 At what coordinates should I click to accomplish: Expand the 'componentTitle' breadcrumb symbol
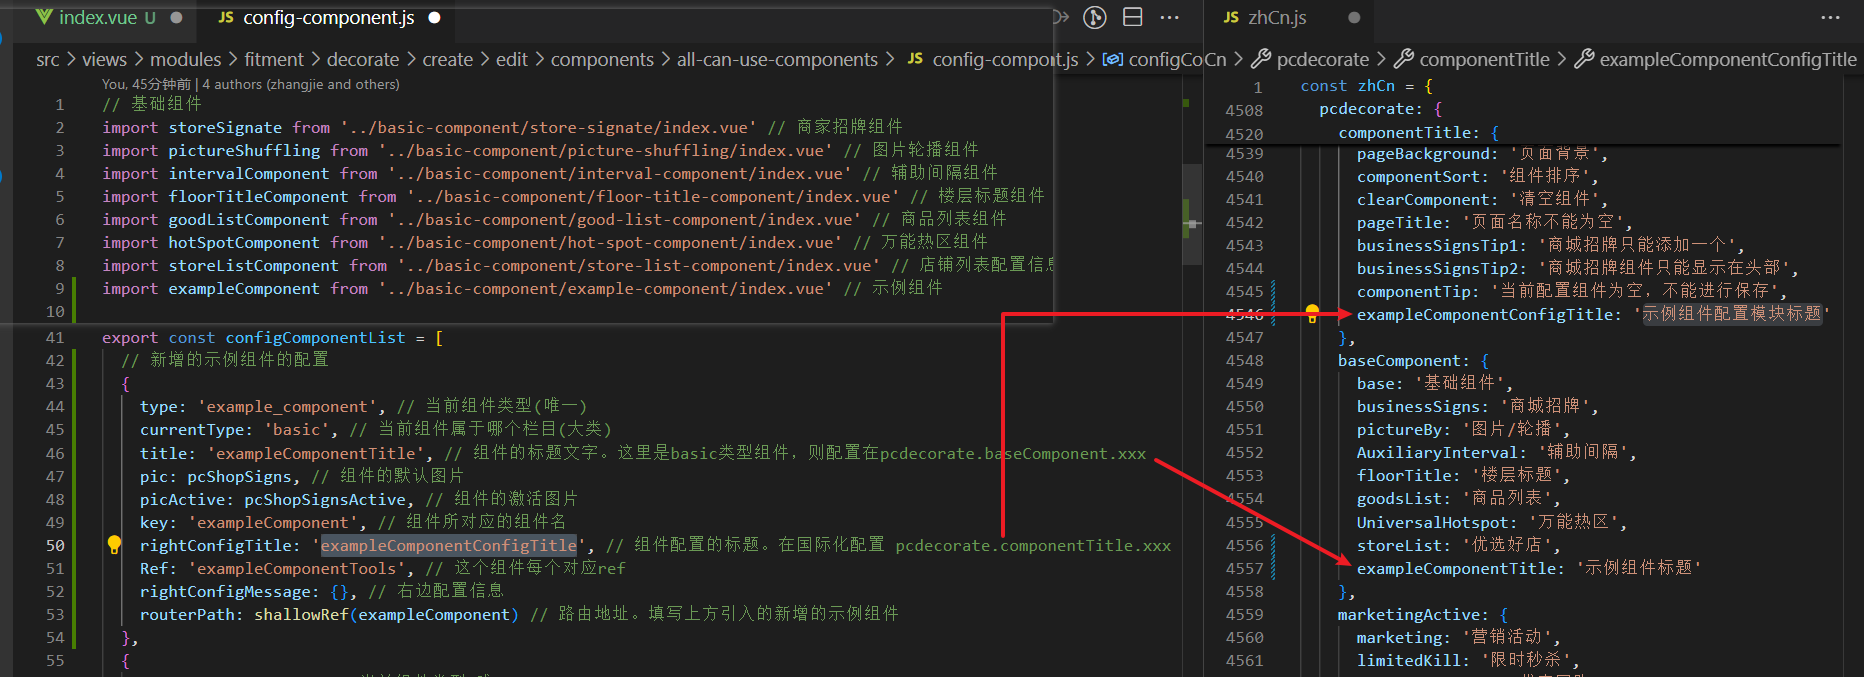(1484, 60)
